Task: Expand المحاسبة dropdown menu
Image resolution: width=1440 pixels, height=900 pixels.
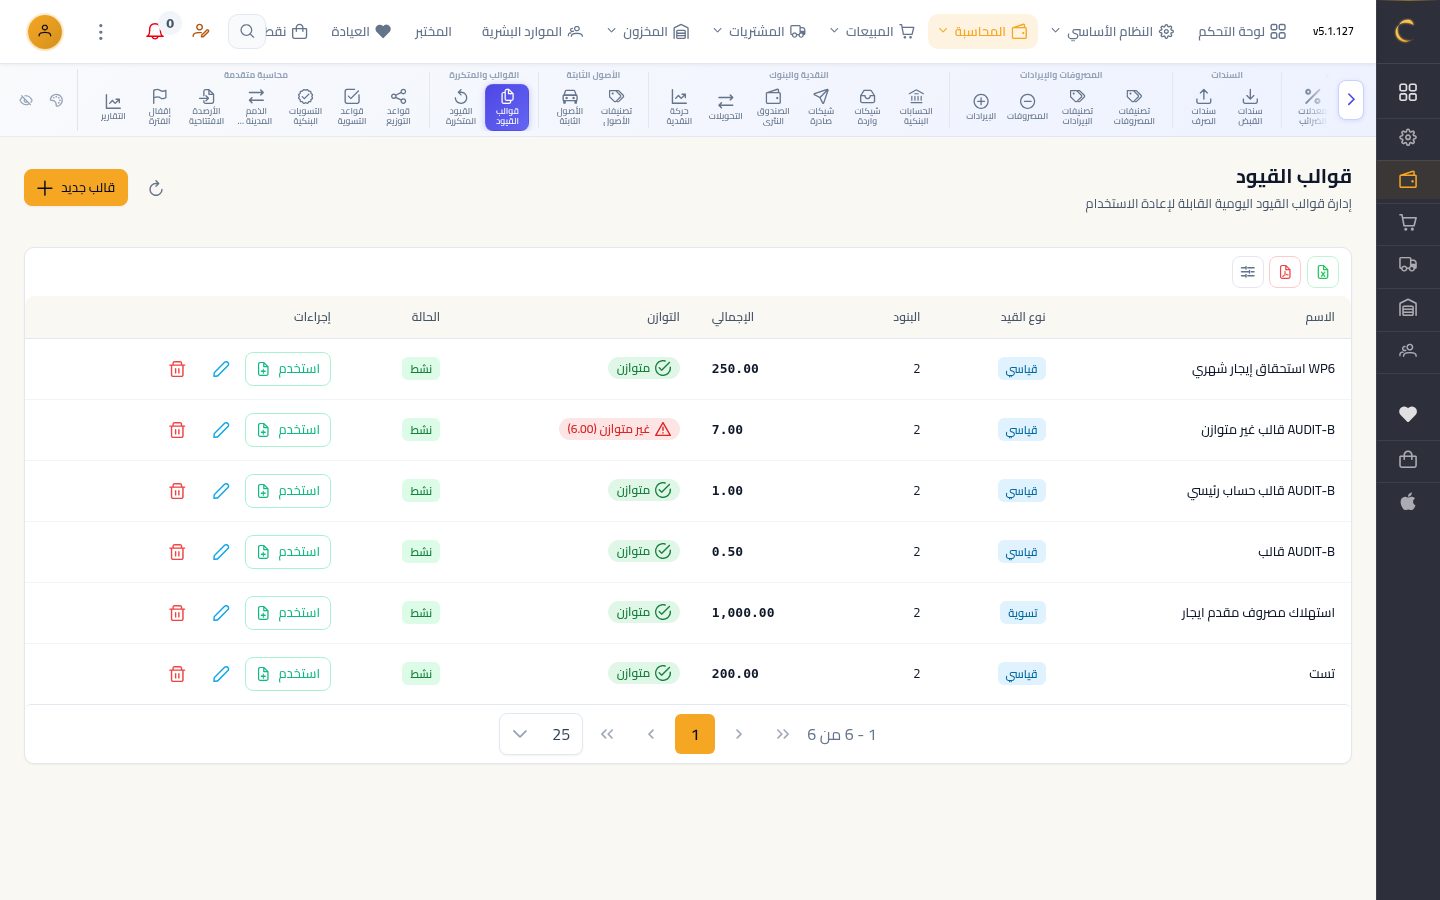Action: coord(982,32)
